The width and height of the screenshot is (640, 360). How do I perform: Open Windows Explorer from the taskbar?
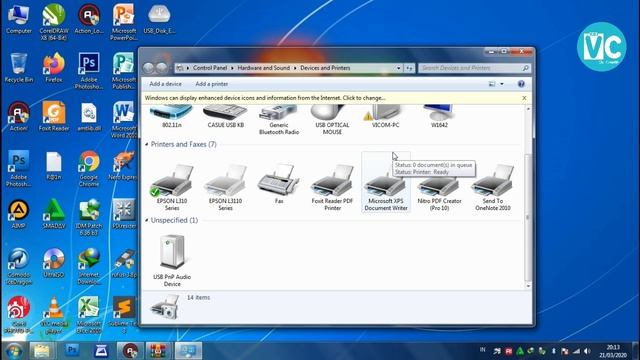click(41, 351)
